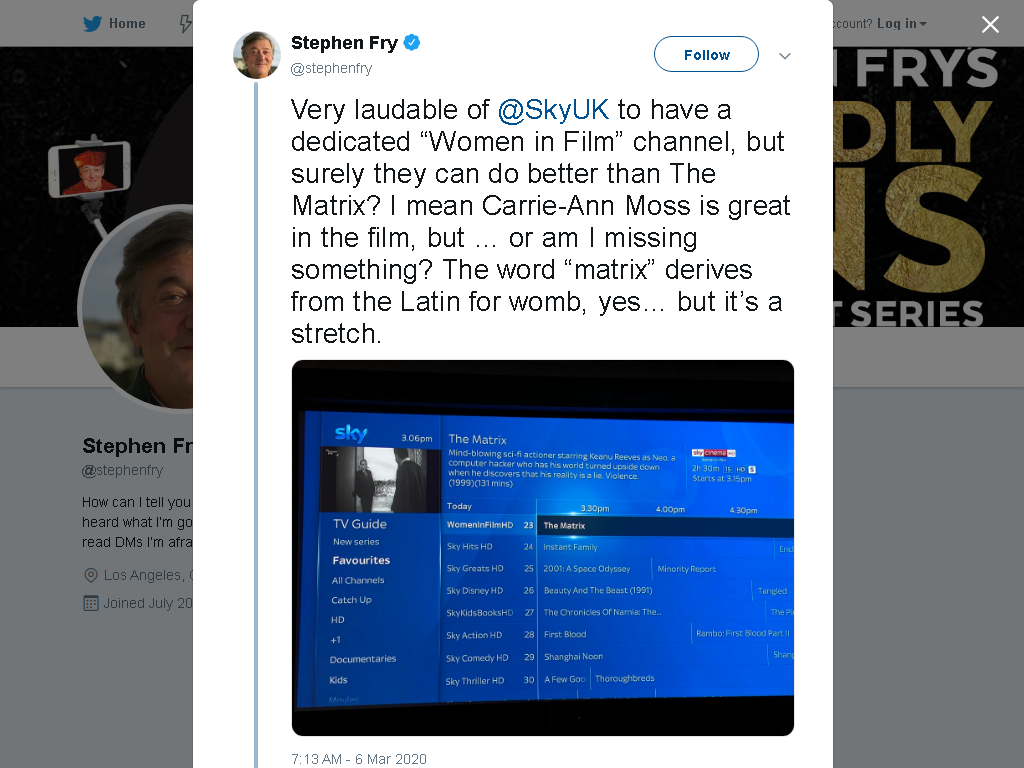Open the Sky TV guide photo

[x=543, y=548]
